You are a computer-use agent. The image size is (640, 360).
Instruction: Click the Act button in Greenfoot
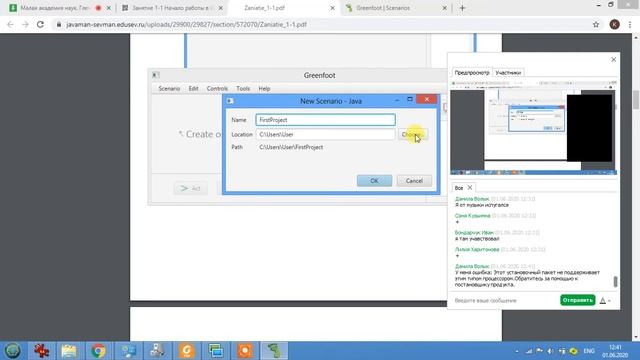click(x=191, y=188)
